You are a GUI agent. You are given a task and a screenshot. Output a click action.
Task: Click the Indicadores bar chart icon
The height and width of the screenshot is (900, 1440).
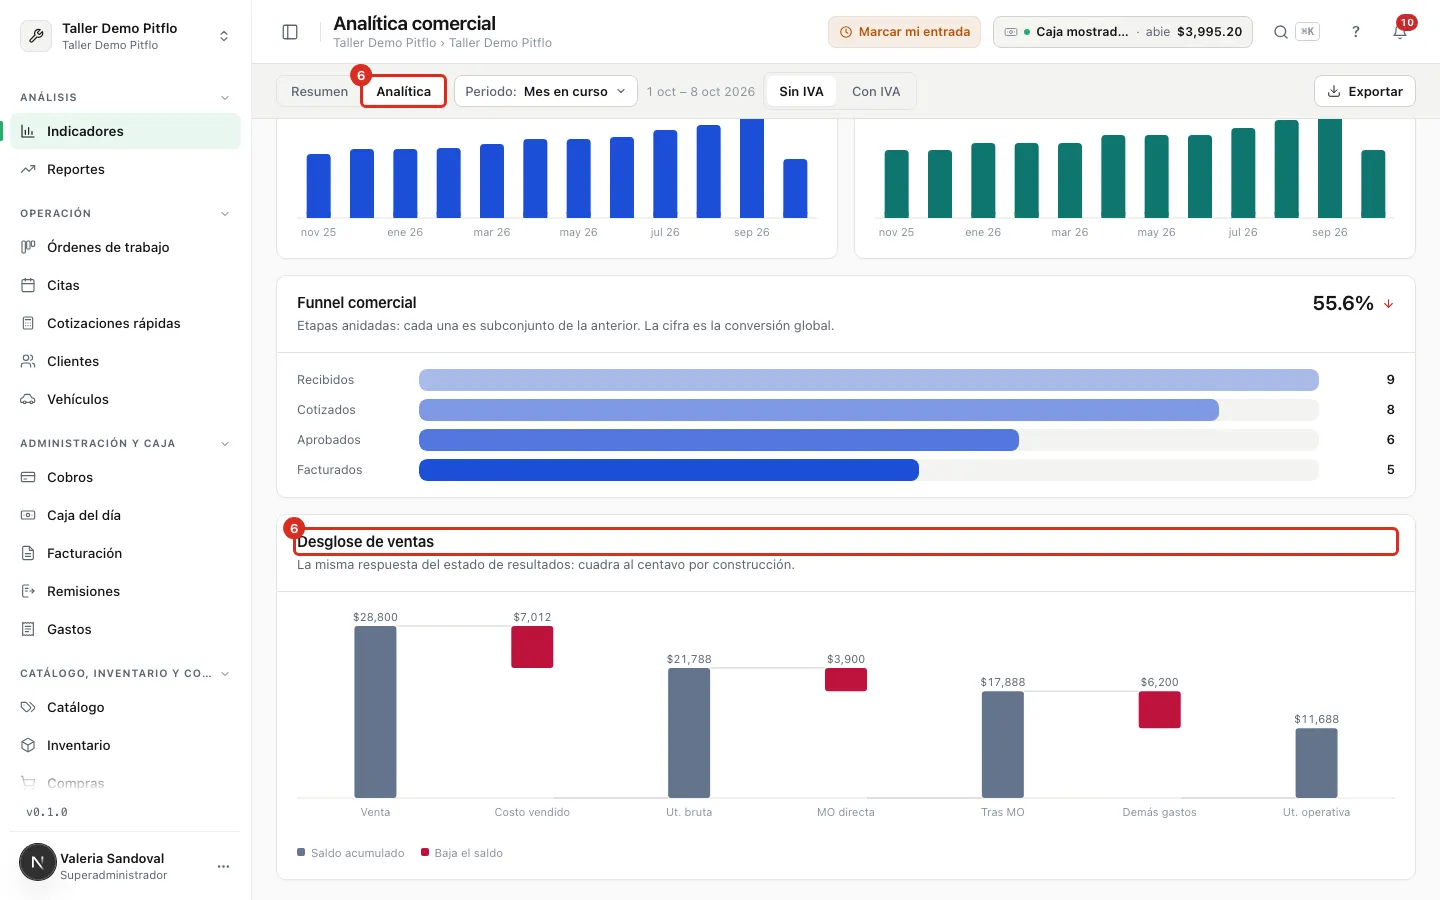[28, 131]
